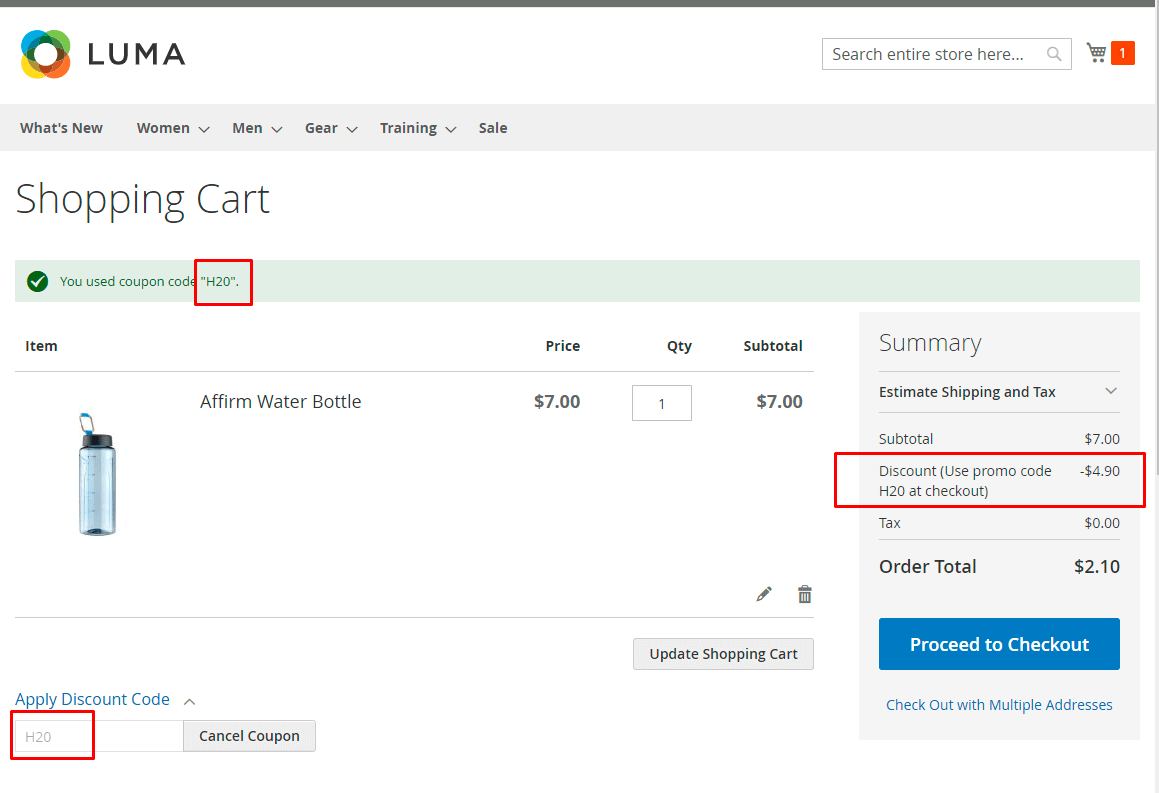The width and height of the screenshot is (1159, 793).
Task: Click the green success checkmark icon
Action: pos(37,281)
